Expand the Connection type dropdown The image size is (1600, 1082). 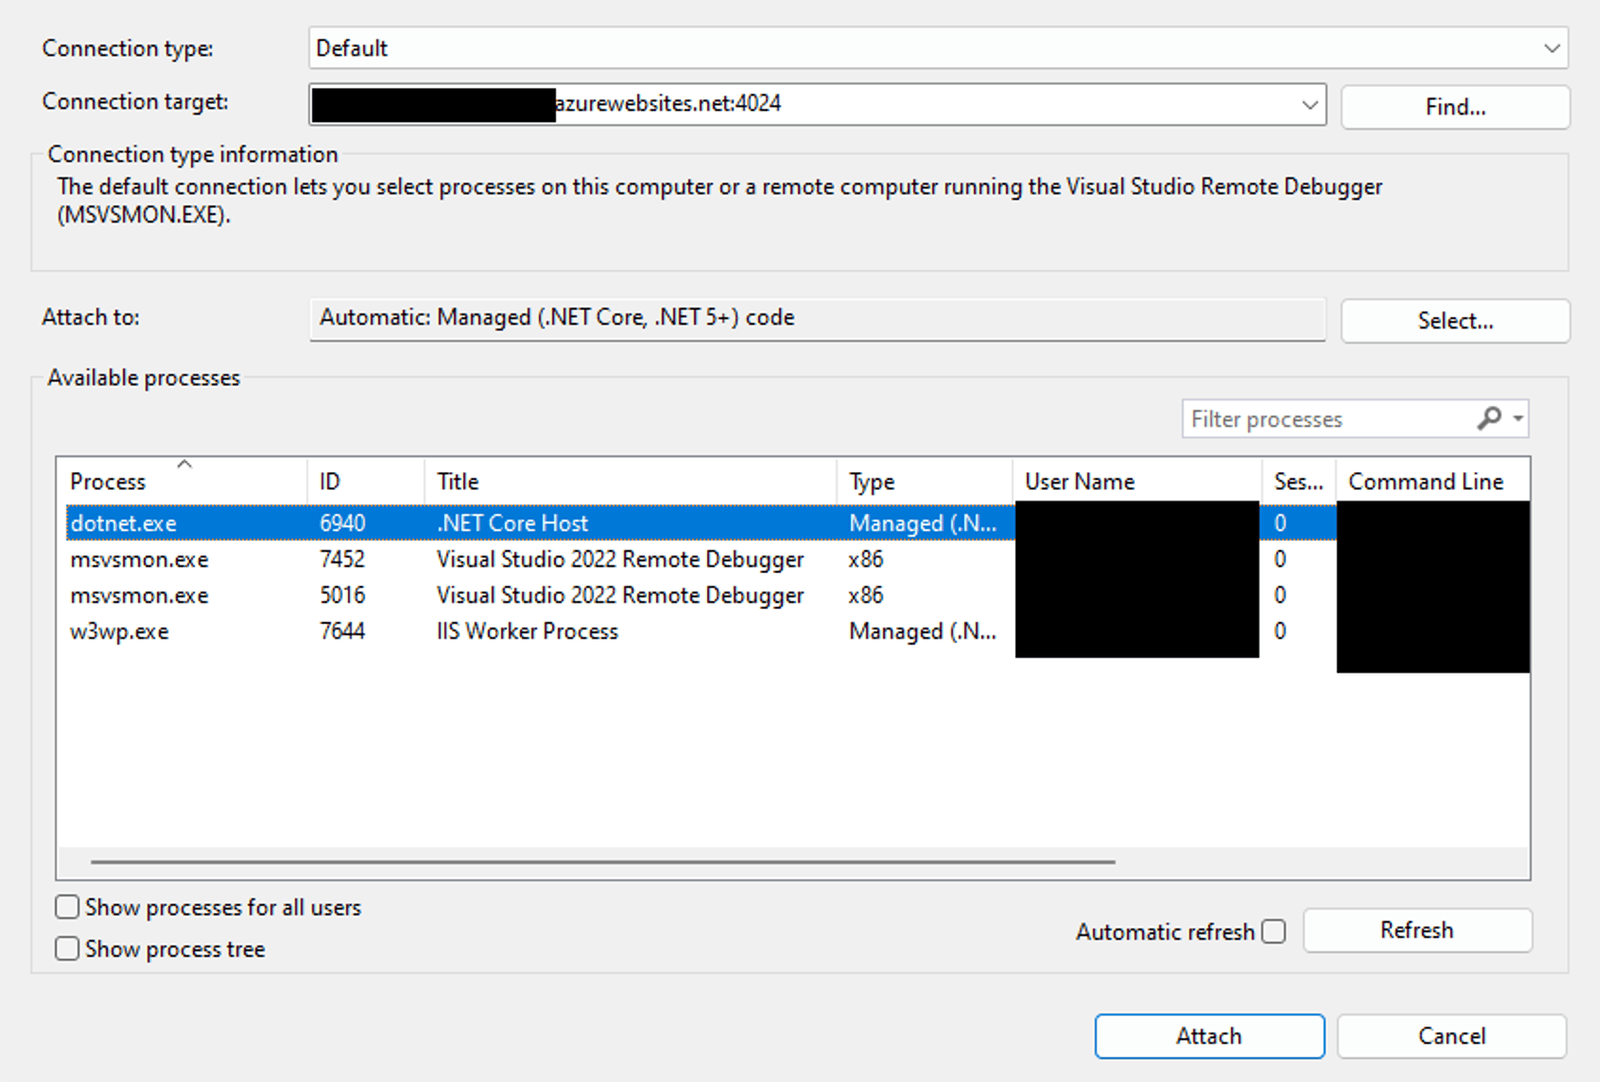[x=1551, y=48]
